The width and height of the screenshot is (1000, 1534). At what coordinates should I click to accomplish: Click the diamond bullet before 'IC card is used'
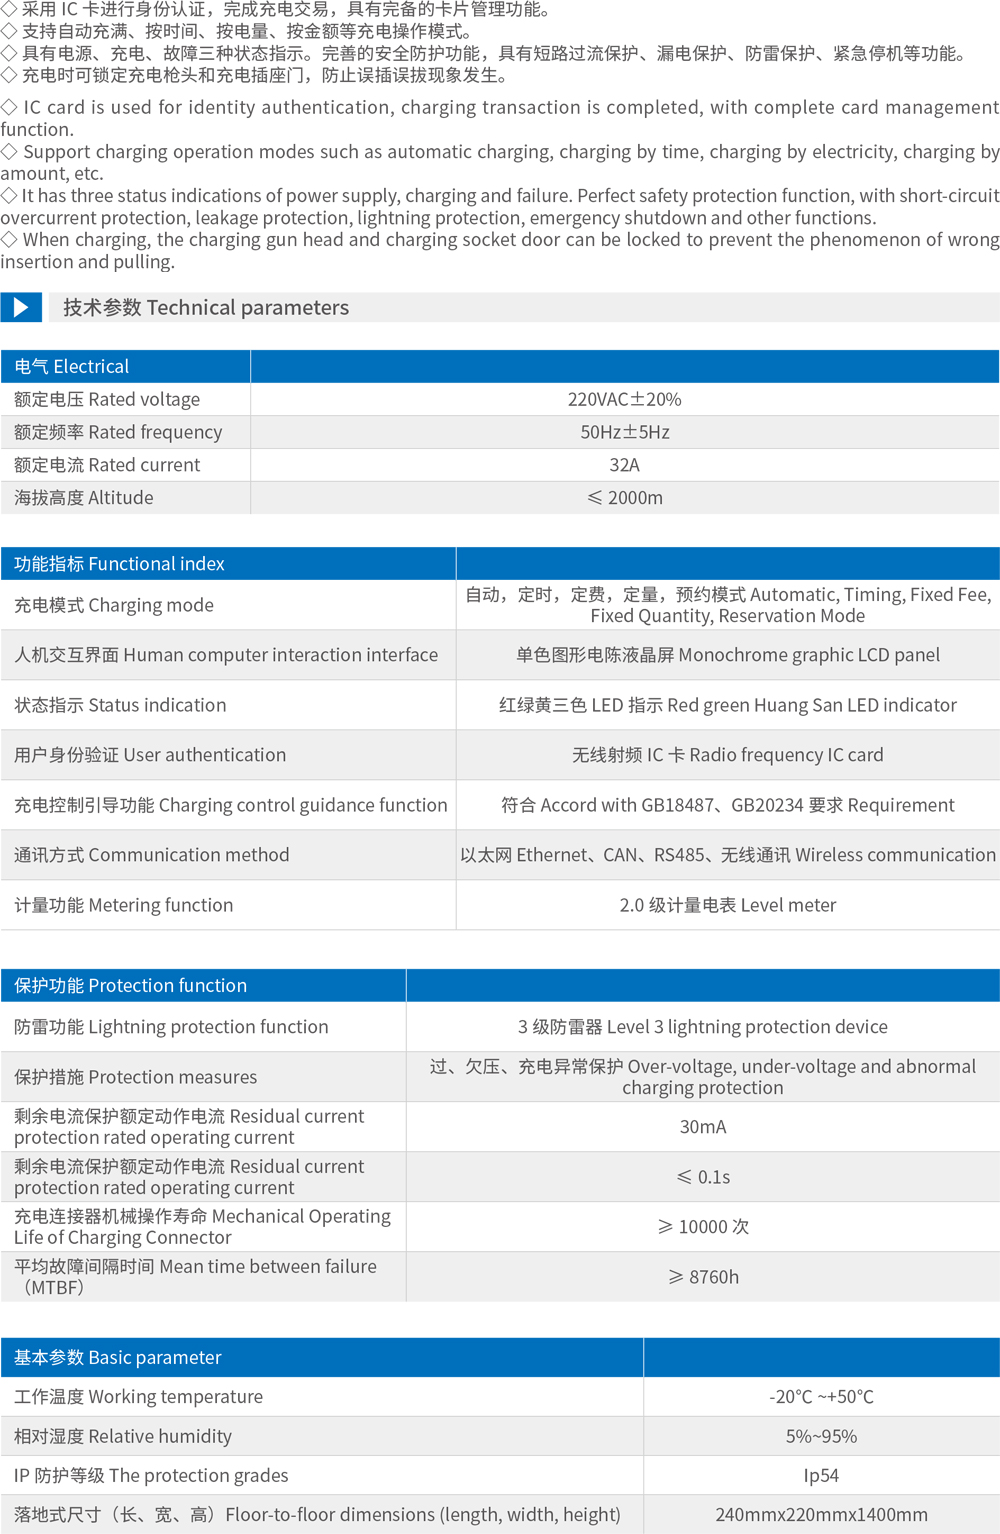9,107
